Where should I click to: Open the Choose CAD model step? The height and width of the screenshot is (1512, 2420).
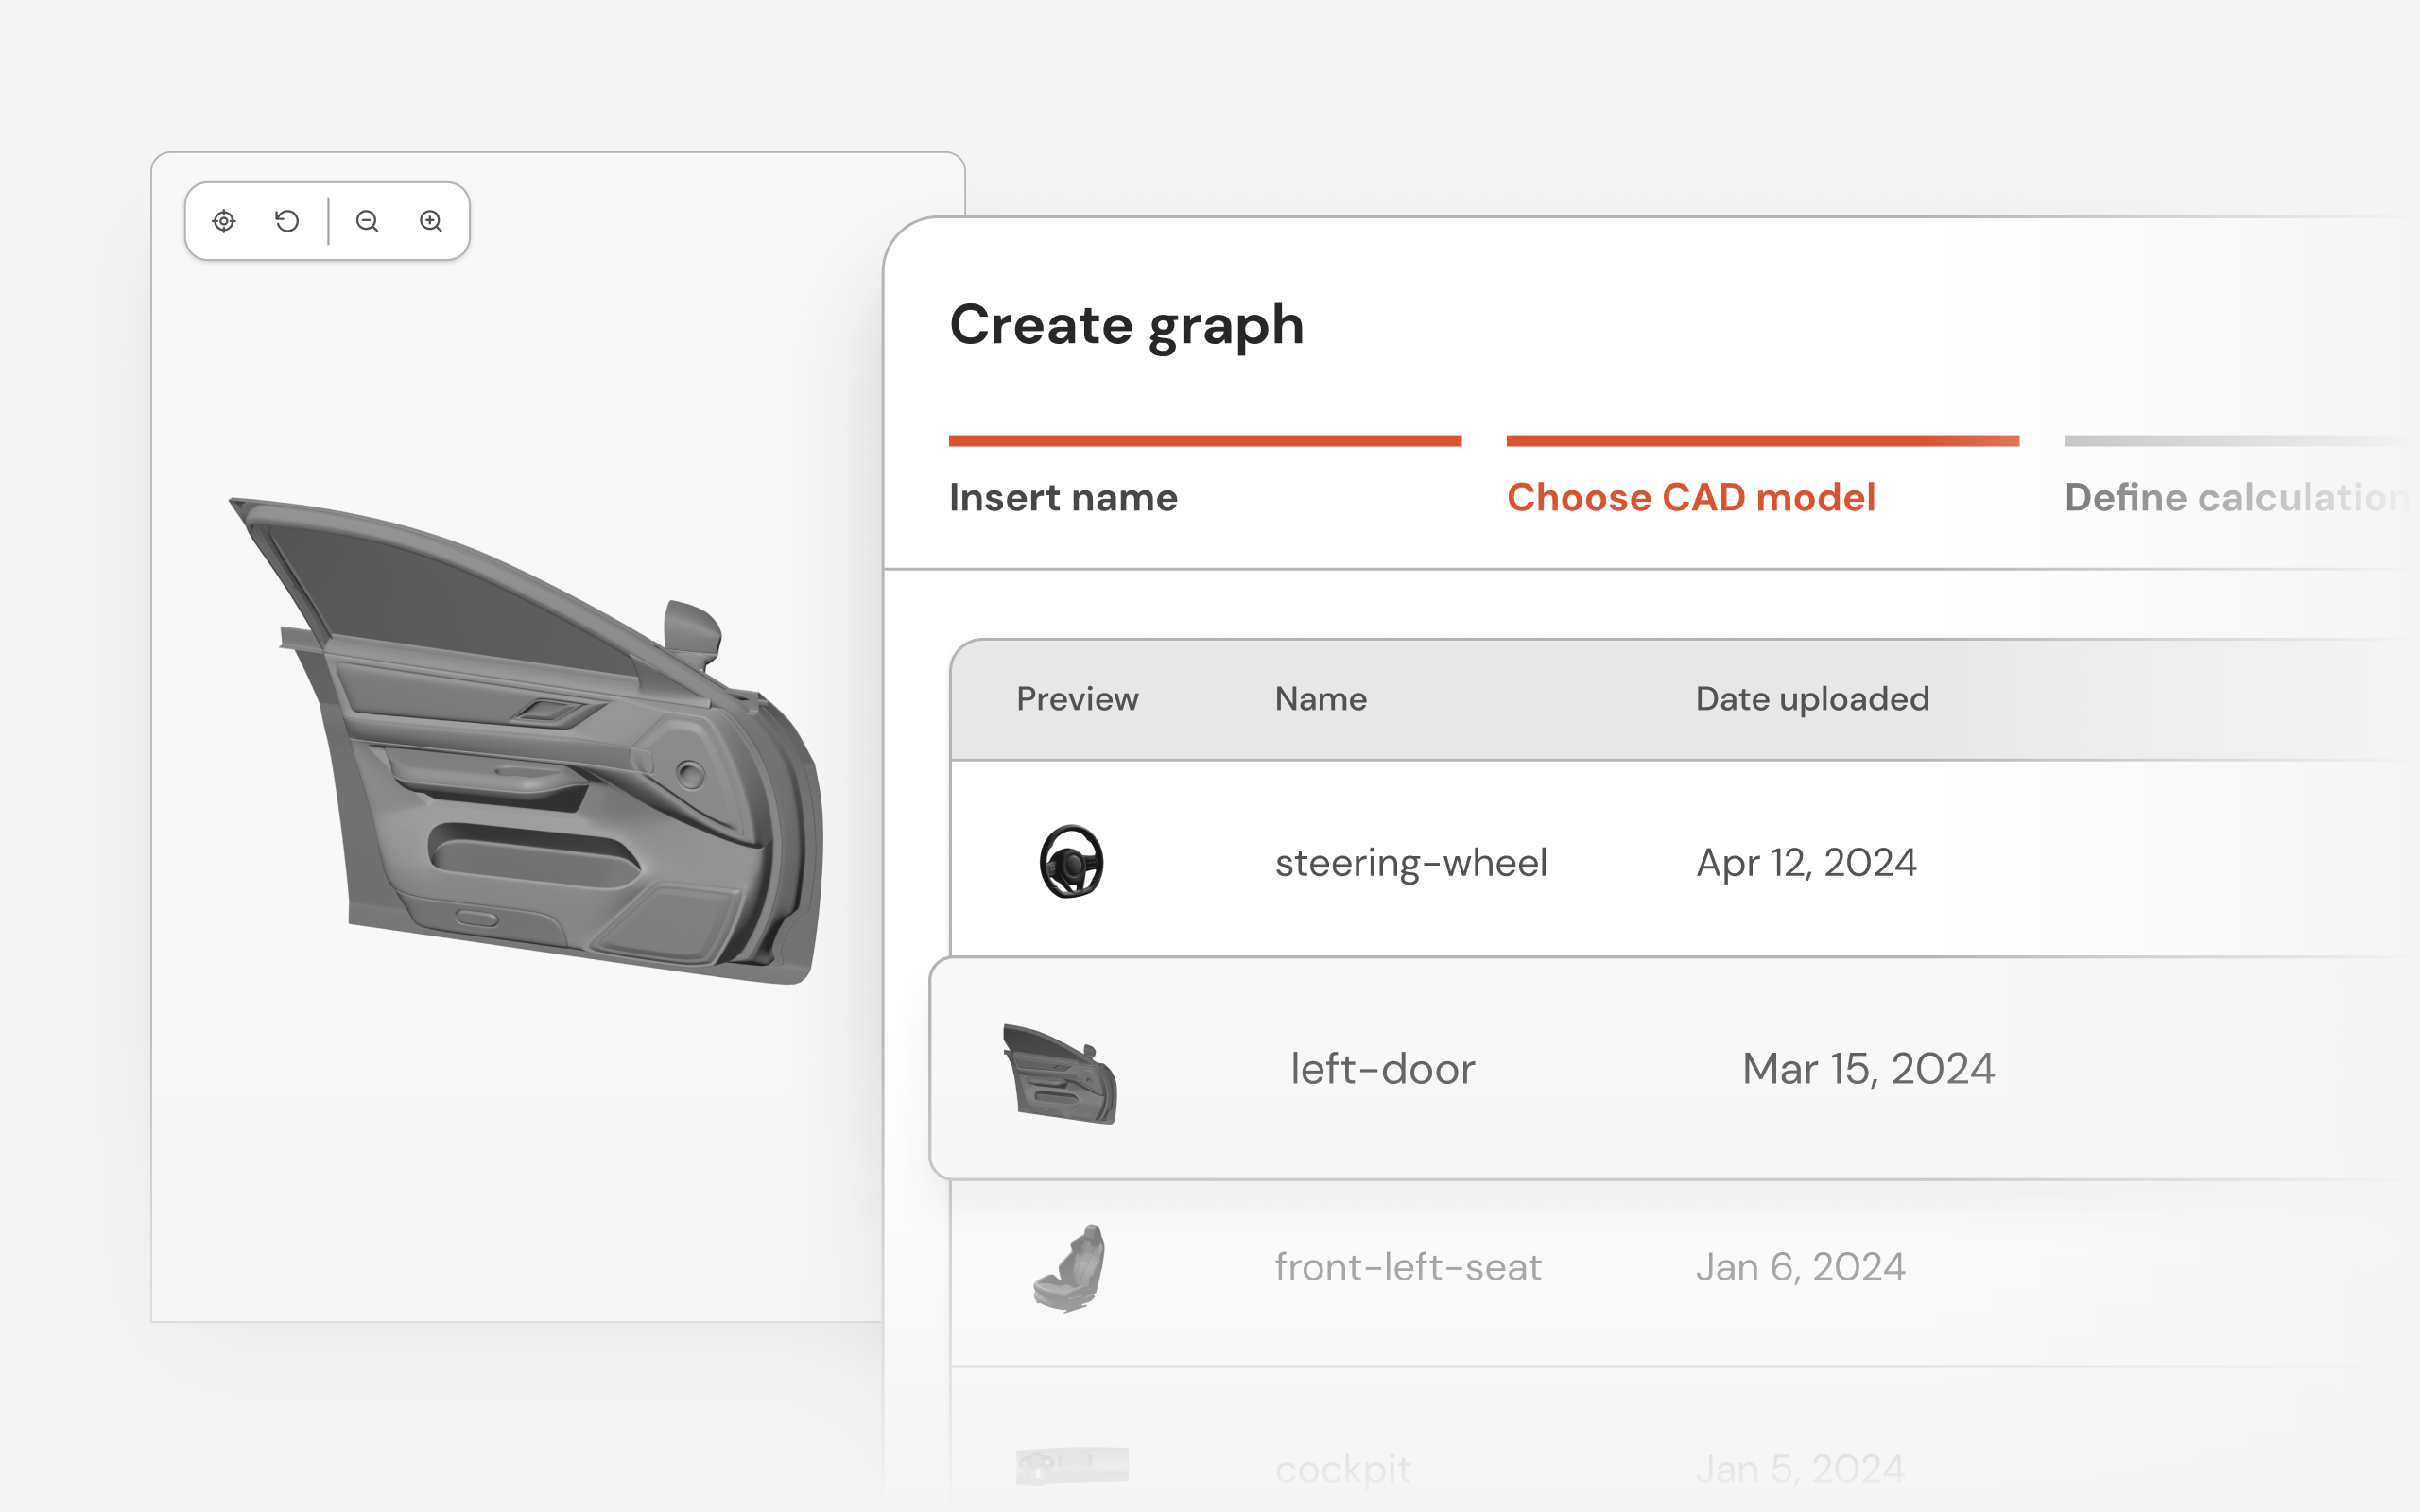coord(1691,497)
